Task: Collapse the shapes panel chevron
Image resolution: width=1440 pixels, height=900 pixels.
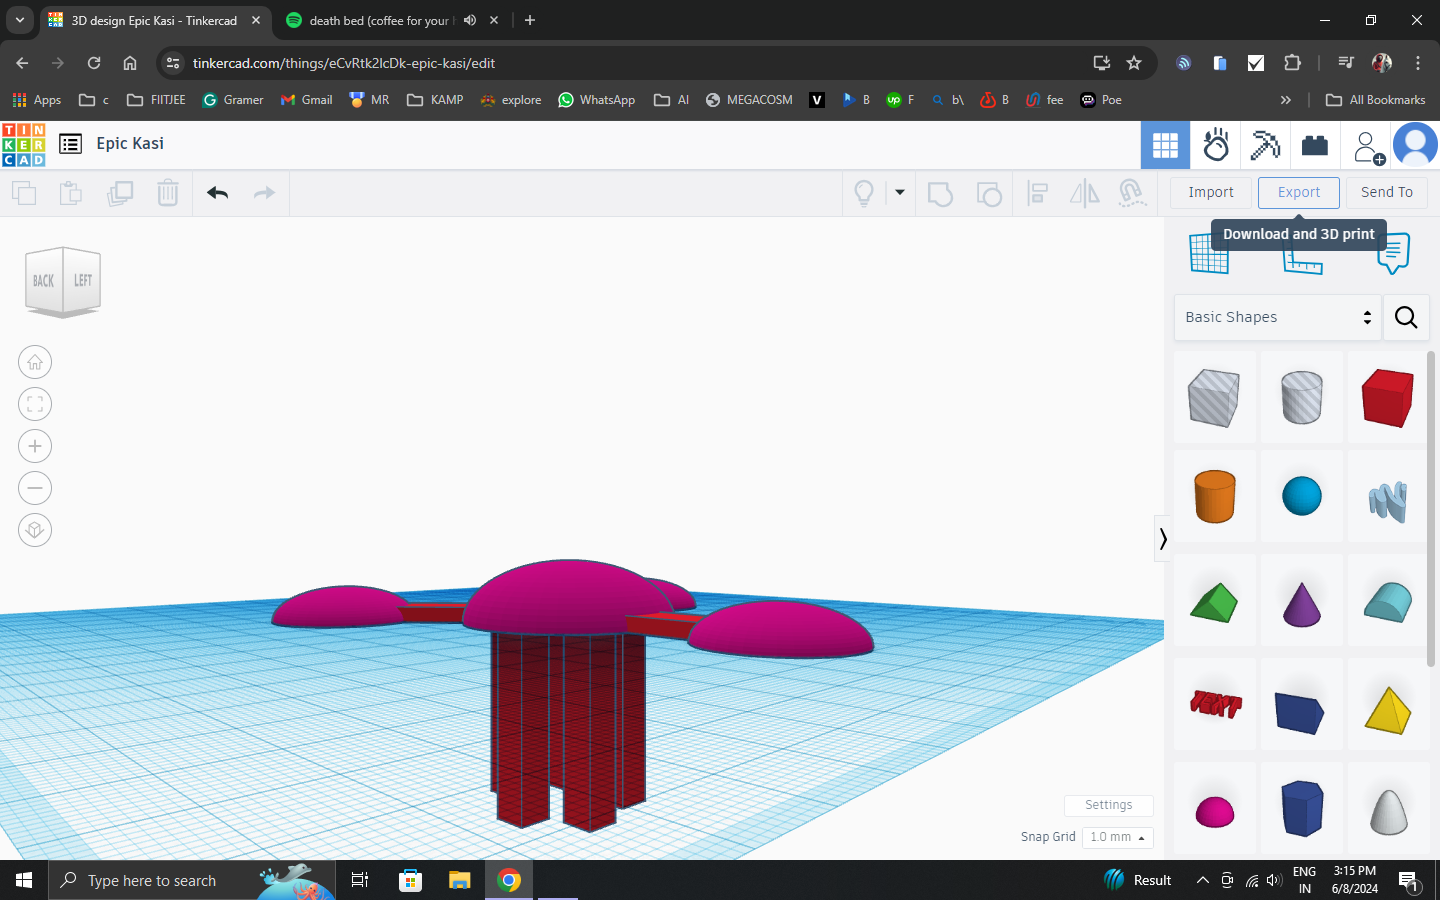Action: coord(1162,539)
